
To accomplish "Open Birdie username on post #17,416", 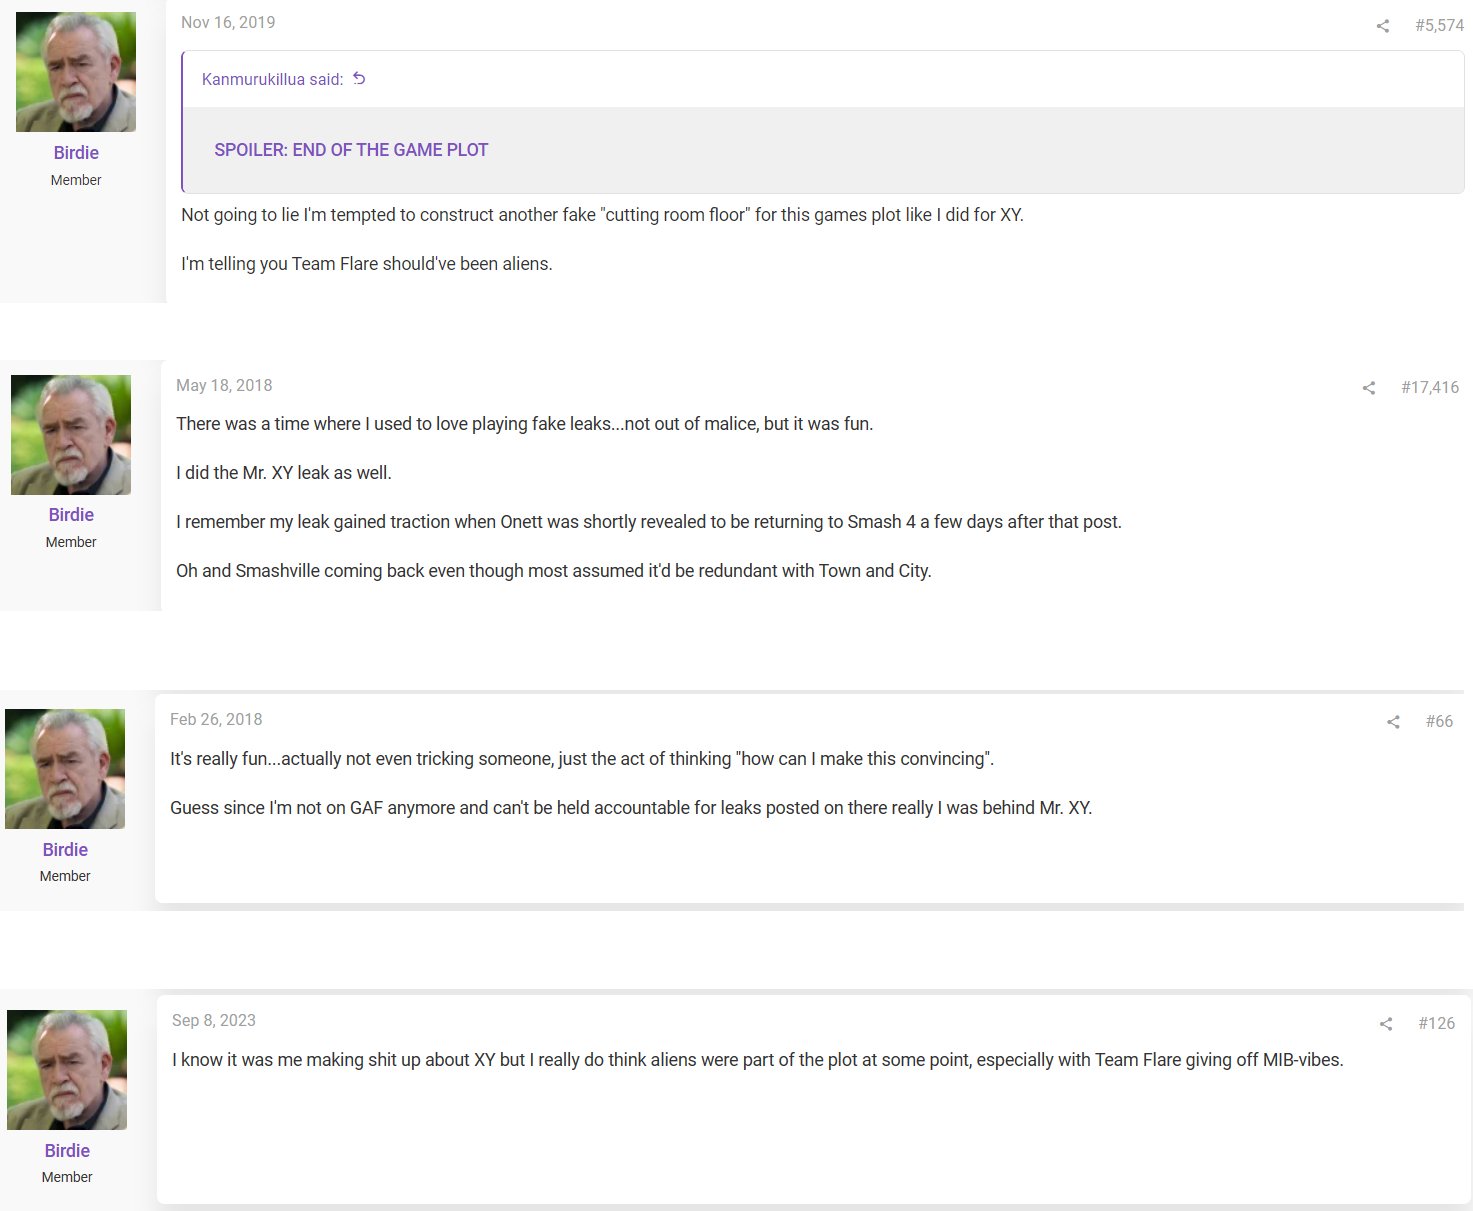I will 71,515.
